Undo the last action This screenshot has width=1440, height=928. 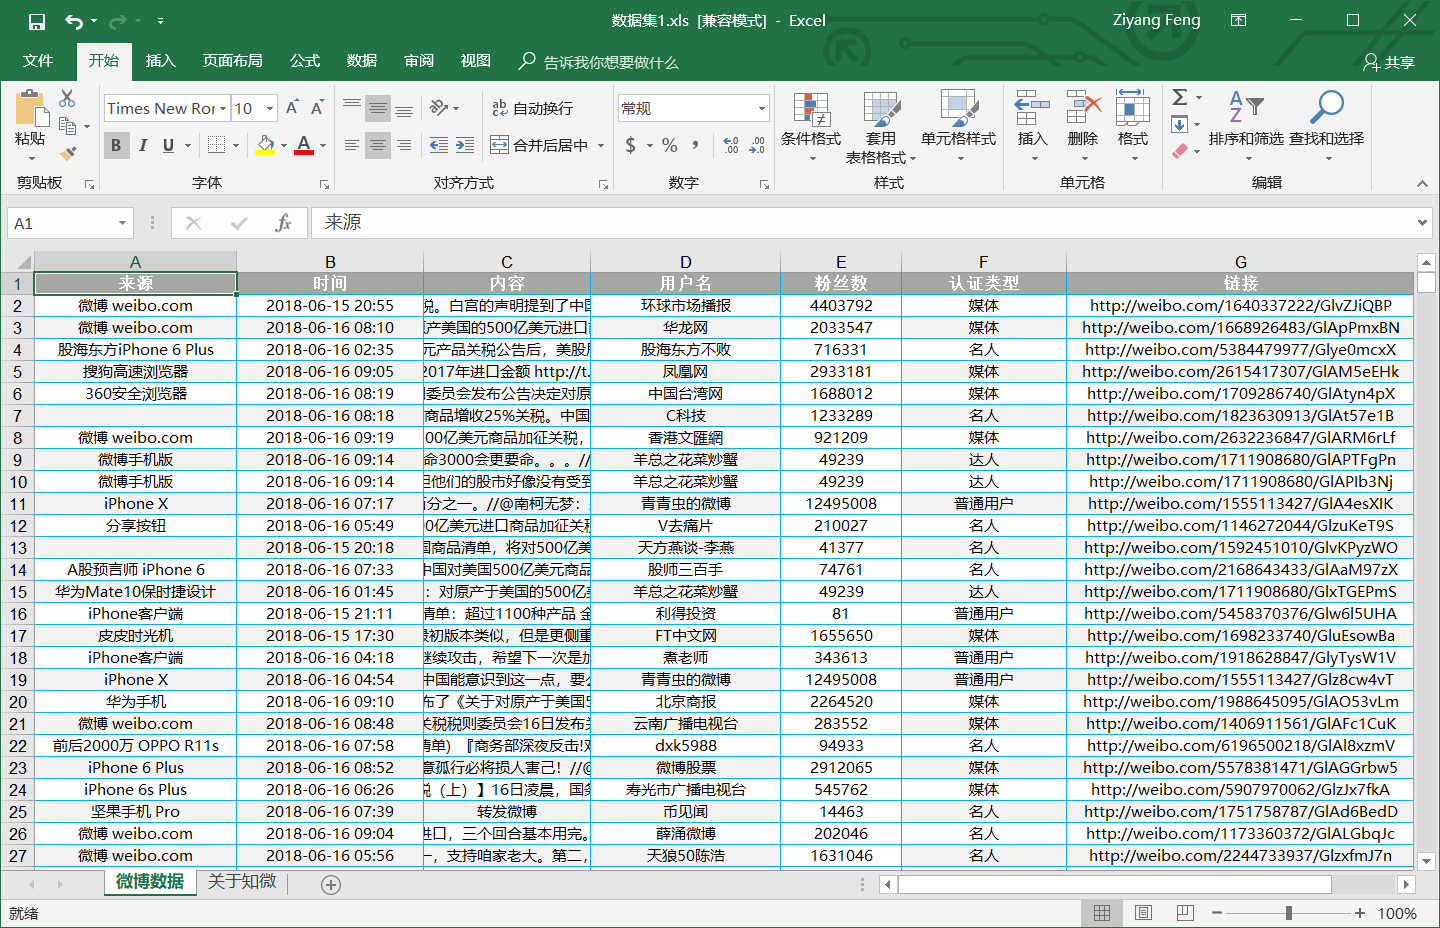coord(75,21)
